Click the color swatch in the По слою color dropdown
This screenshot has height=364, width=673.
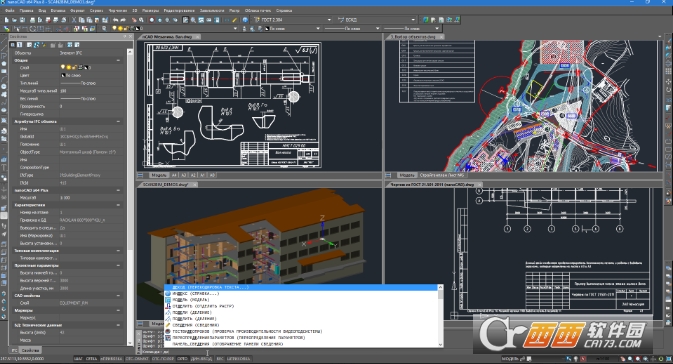(x=266, y=29)
